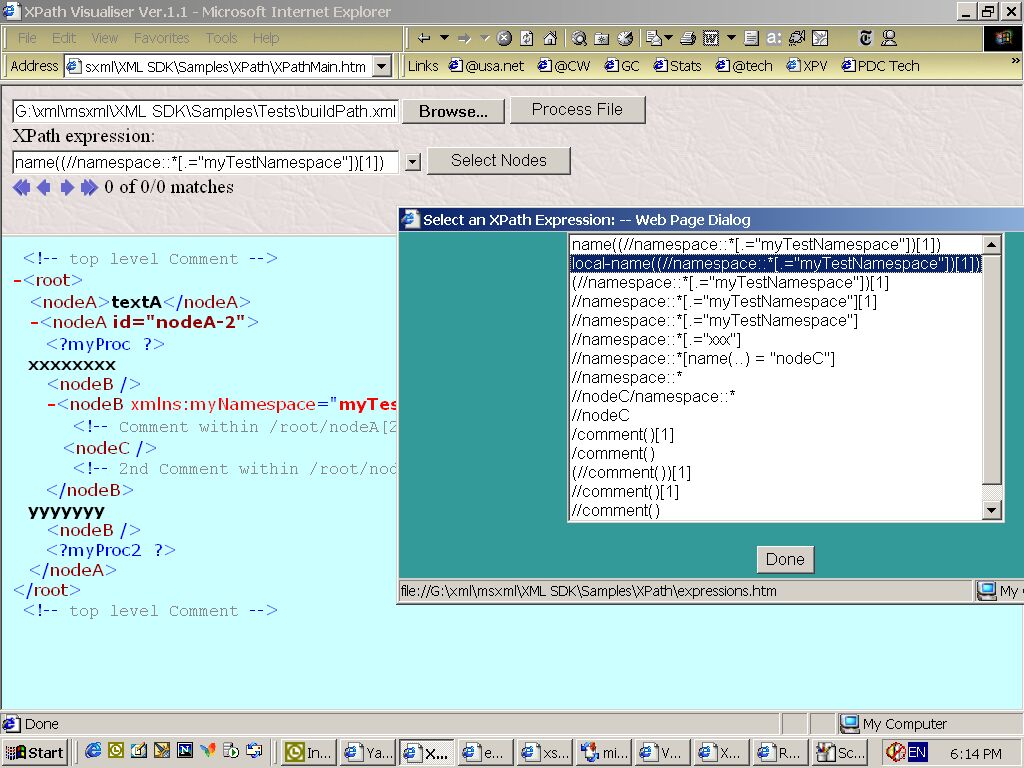Open the Help menu

tap(266, 38)
